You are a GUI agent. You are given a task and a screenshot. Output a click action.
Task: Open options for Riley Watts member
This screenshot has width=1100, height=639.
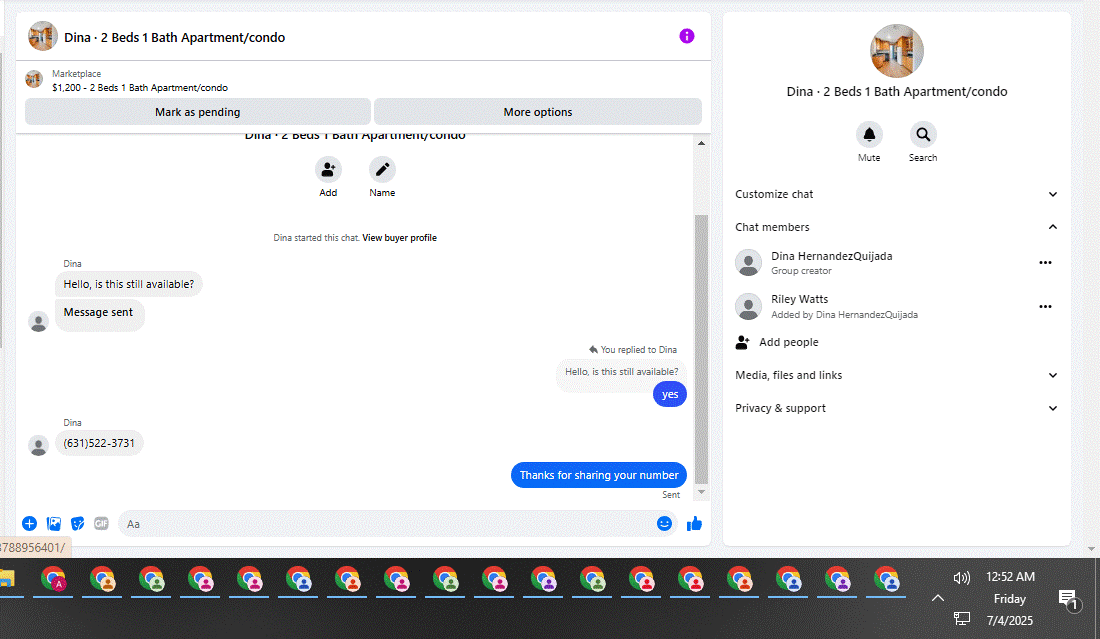(1045, 307)
